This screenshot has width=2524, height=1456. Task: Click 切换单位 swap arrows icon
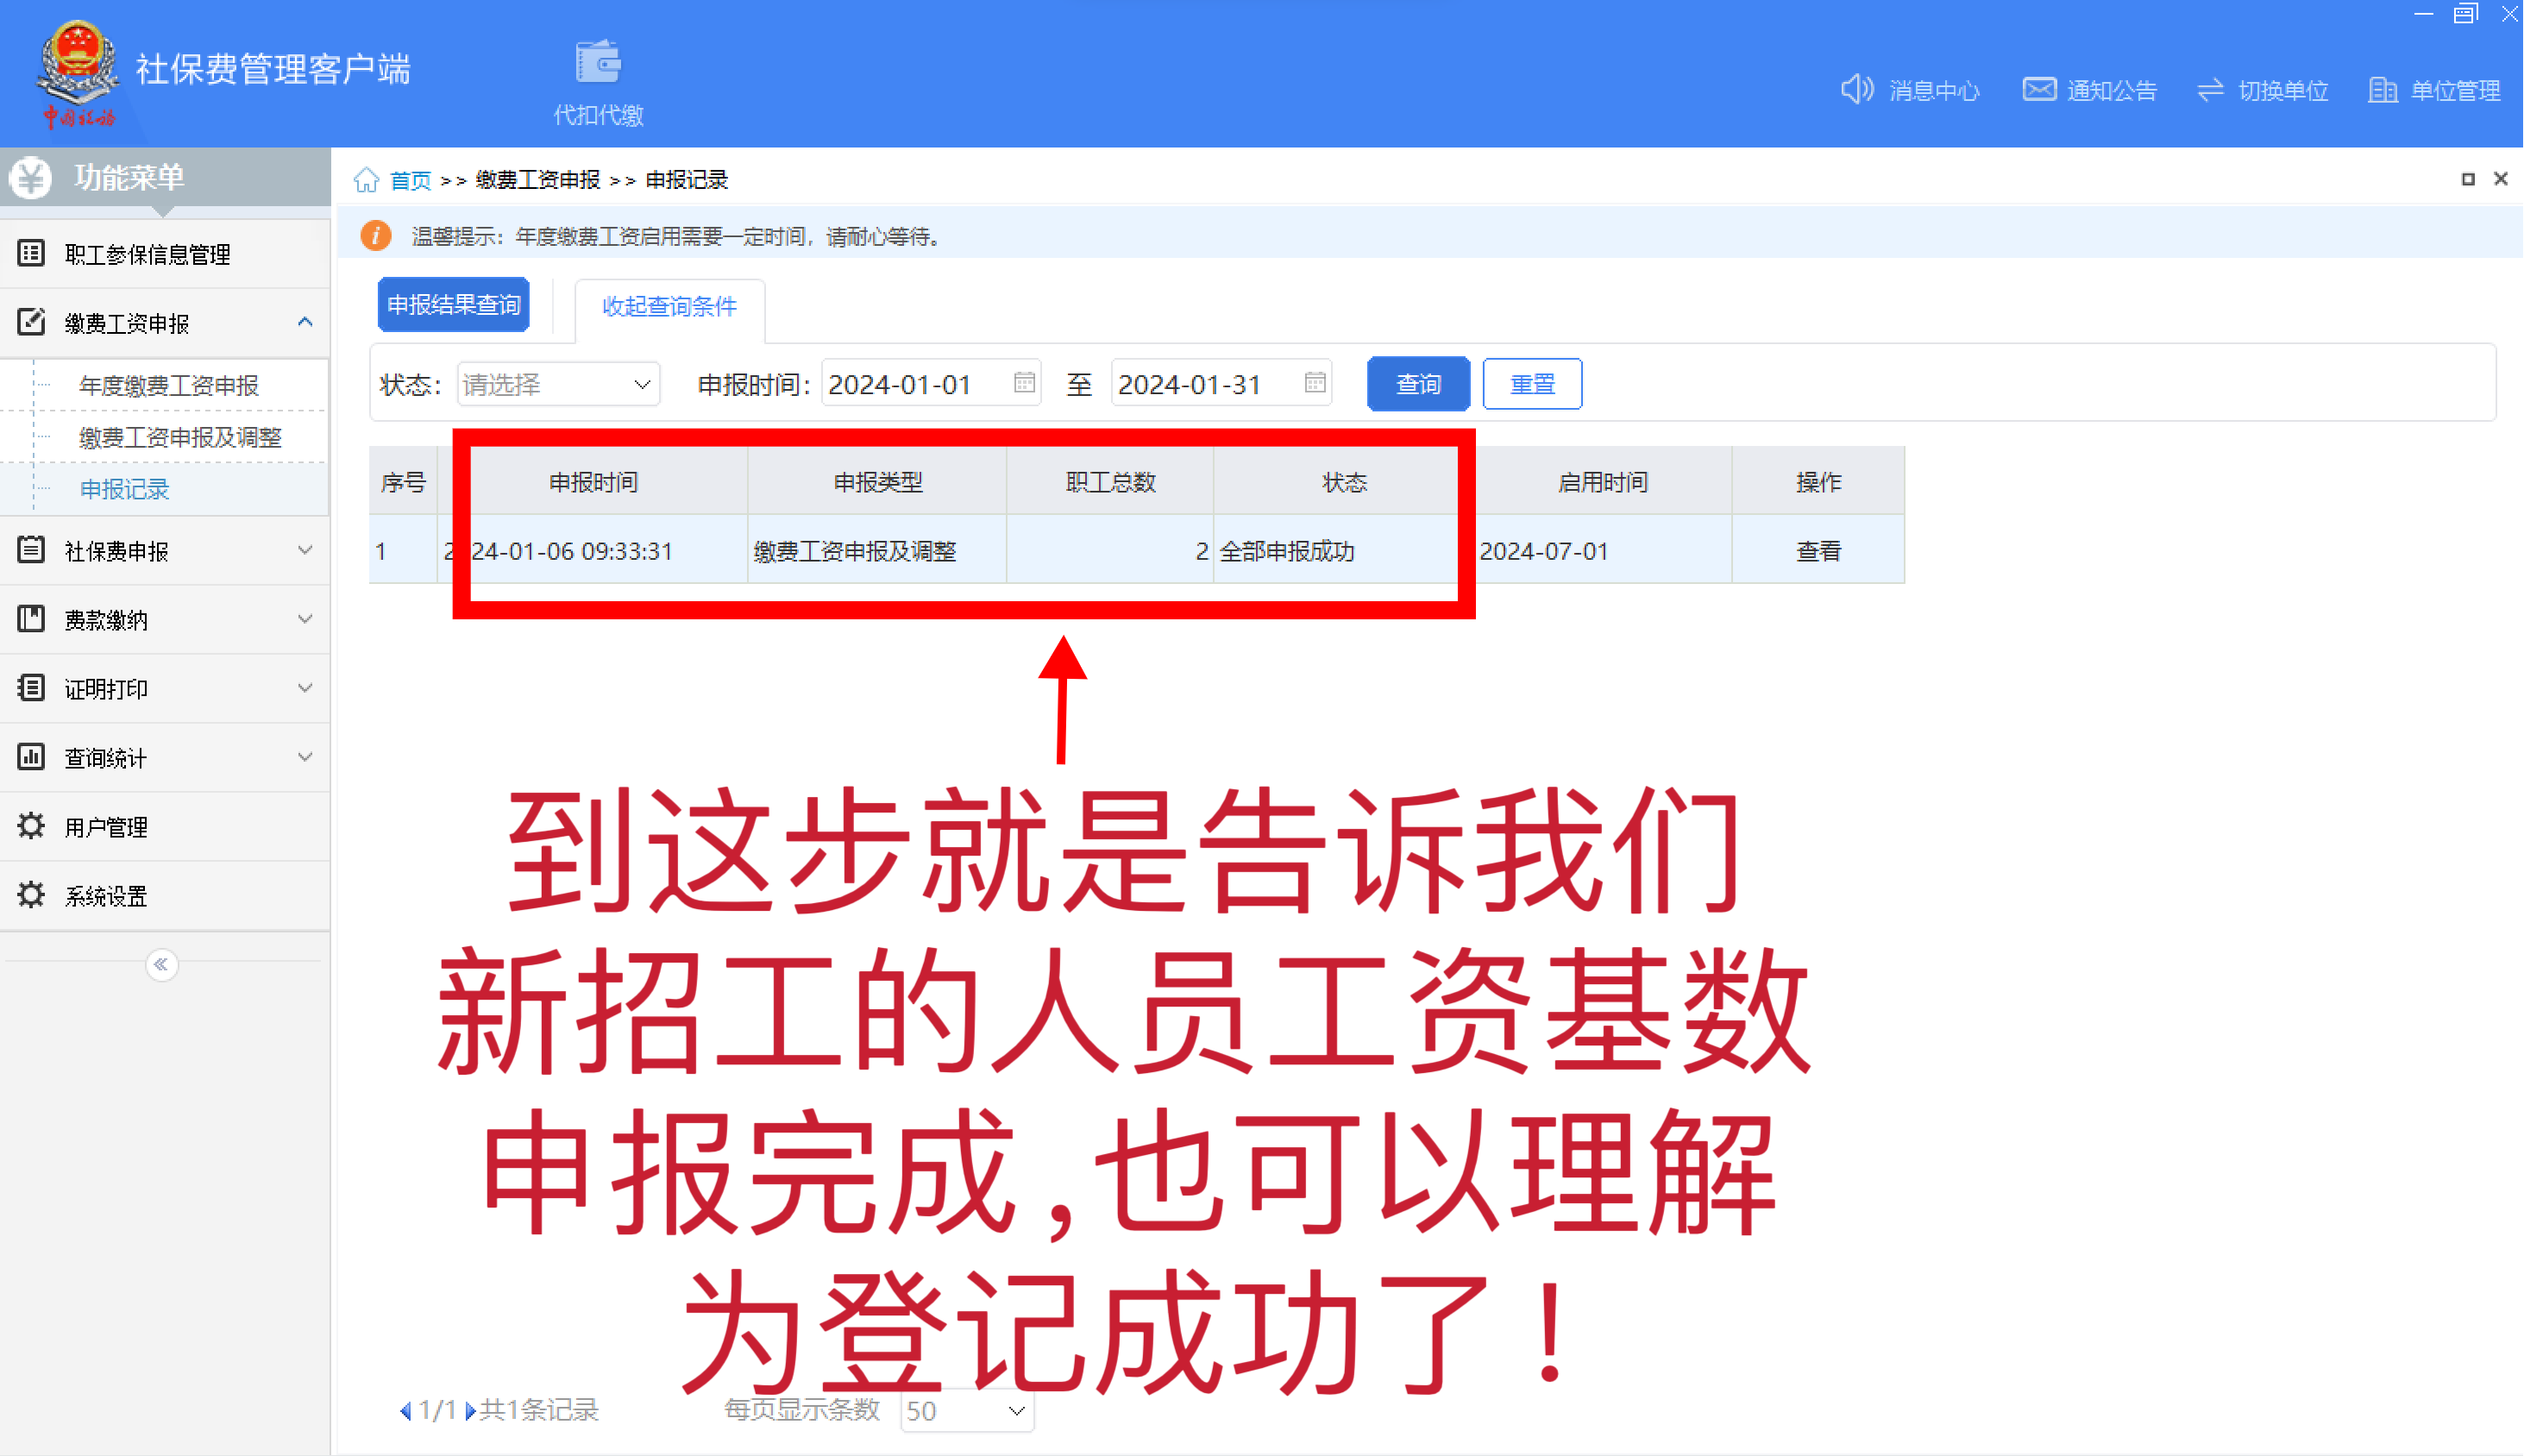tap(2210, 90)
